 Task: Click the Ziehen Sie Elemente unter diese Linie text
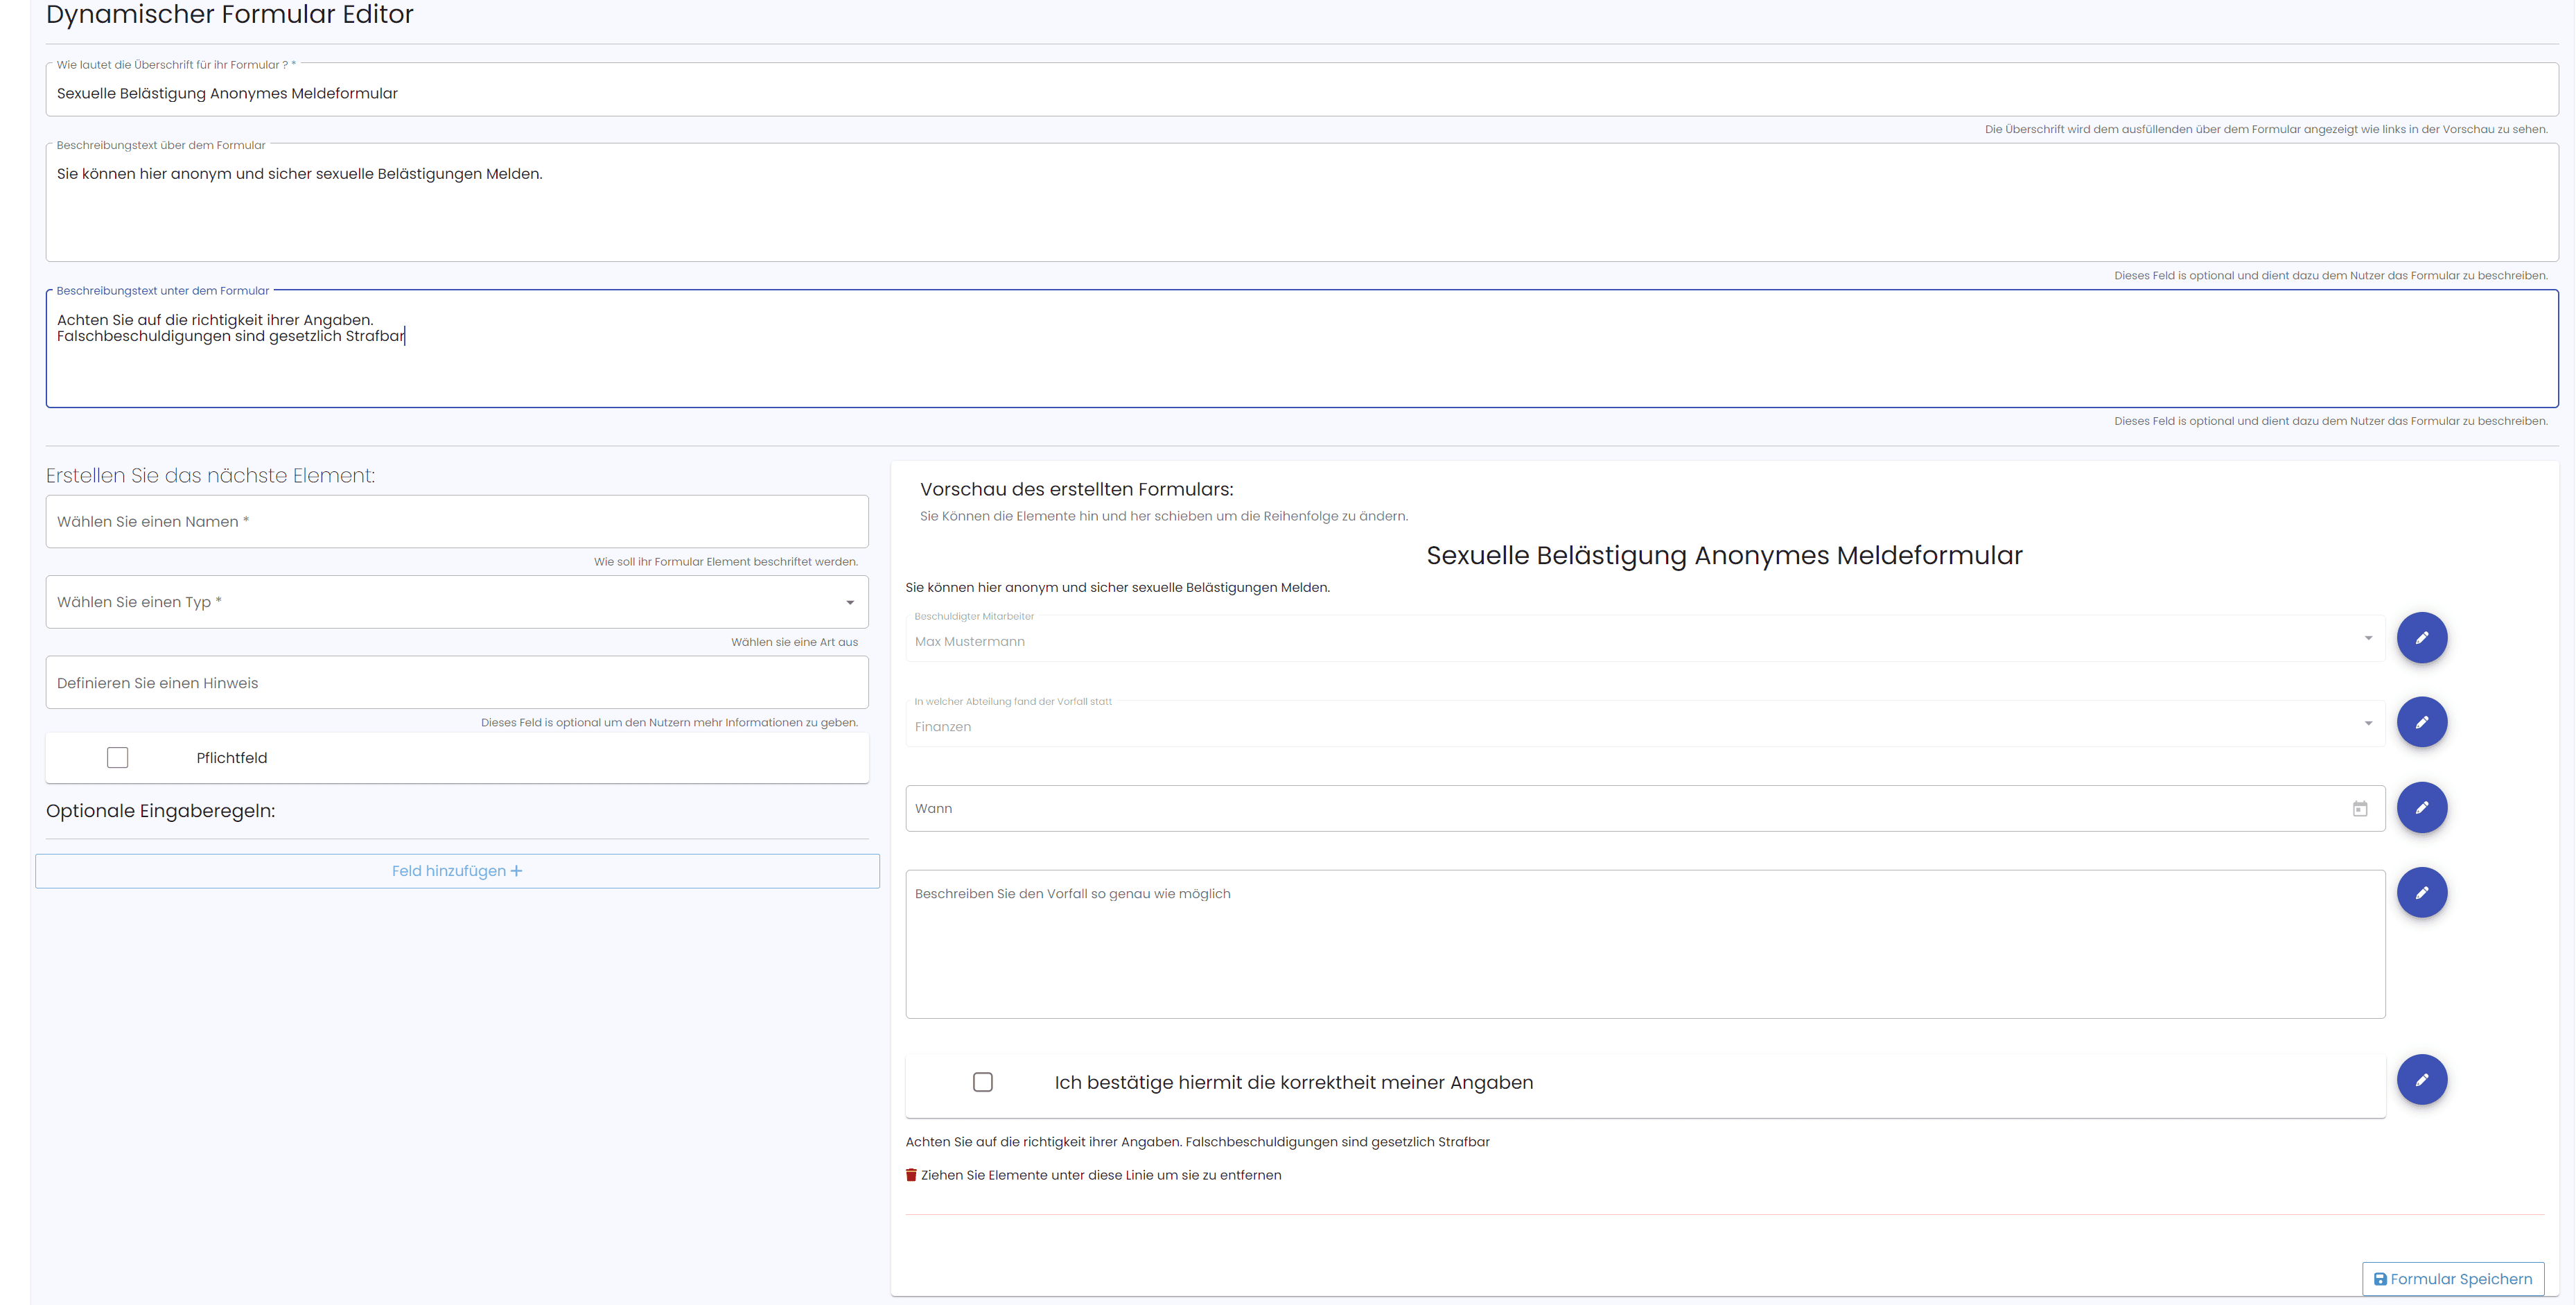tap(1101, 1175)
